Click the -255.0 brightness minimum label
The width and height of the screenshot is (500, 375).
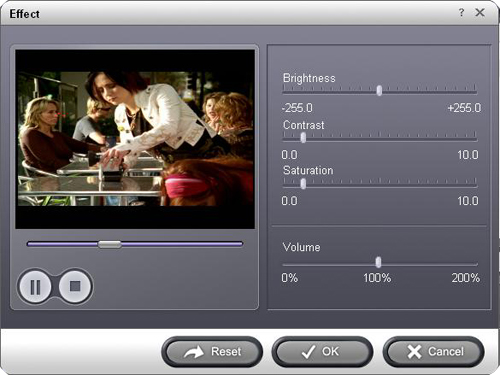[x=297, y=108]
